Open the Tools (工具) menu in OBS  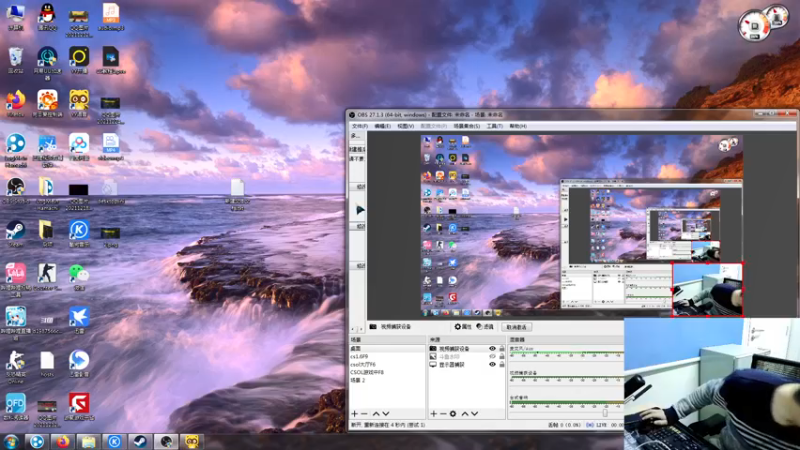tap(494, 126)
